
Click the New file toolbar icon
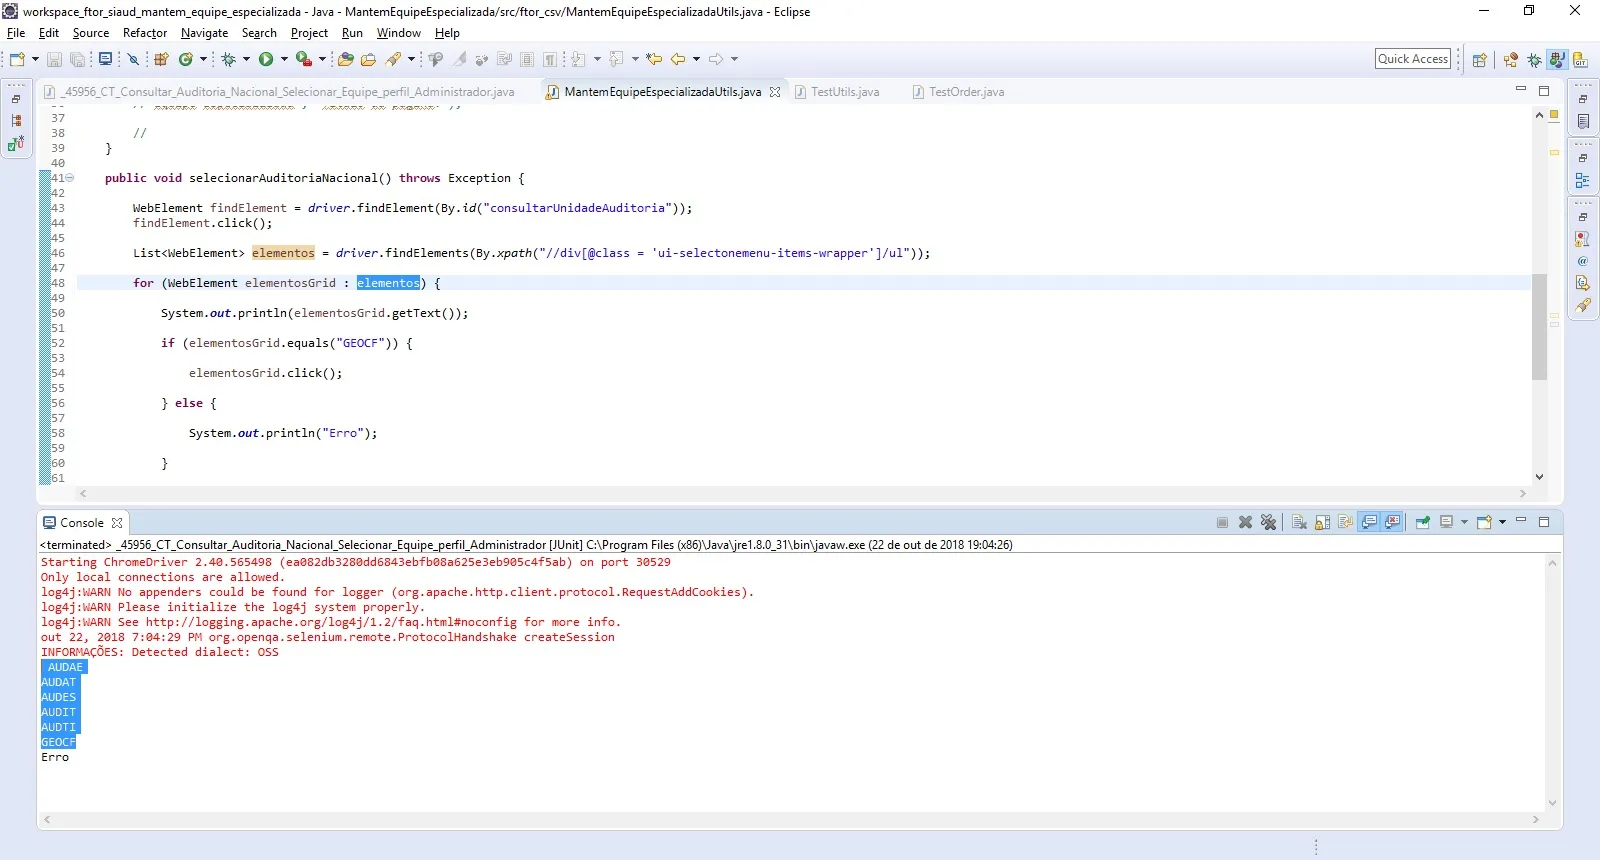point(17,59)
